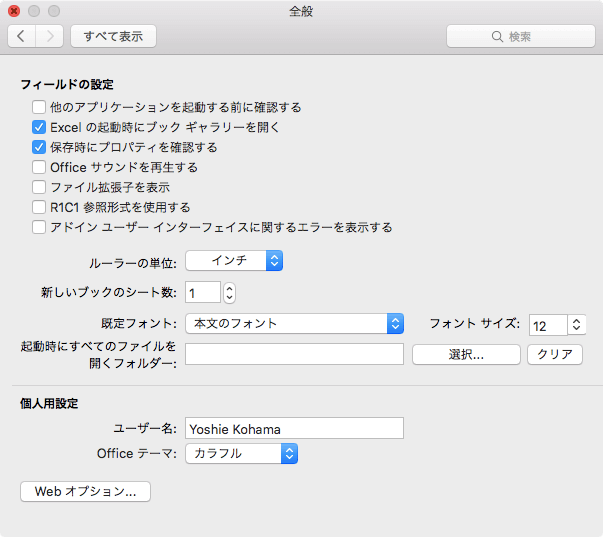
Task: Click the クリア button
Action: [555, 354]
